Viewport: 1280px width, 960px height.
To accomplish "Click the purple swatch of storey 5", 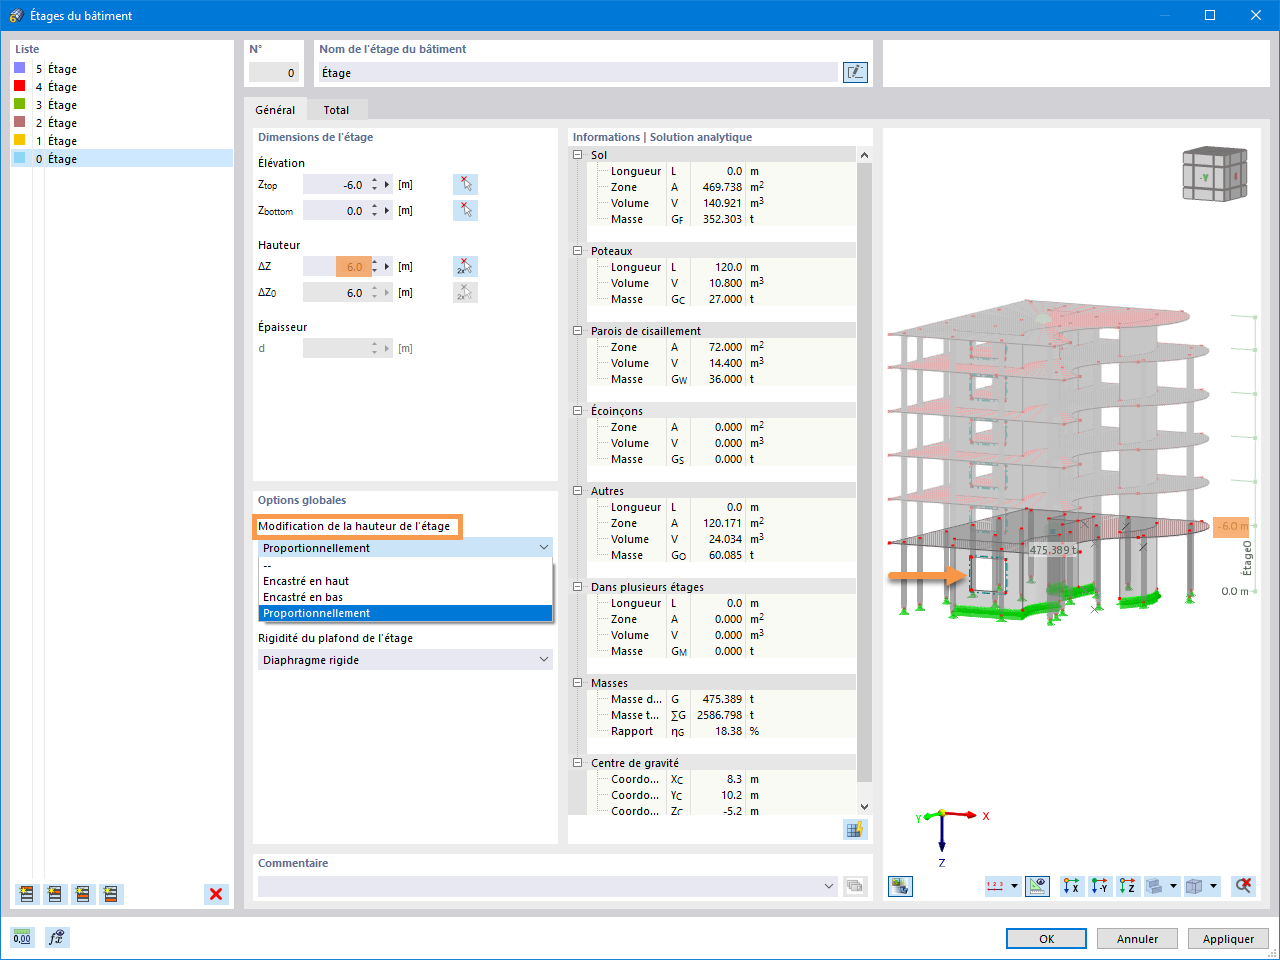I will click(x=19, y=68).
